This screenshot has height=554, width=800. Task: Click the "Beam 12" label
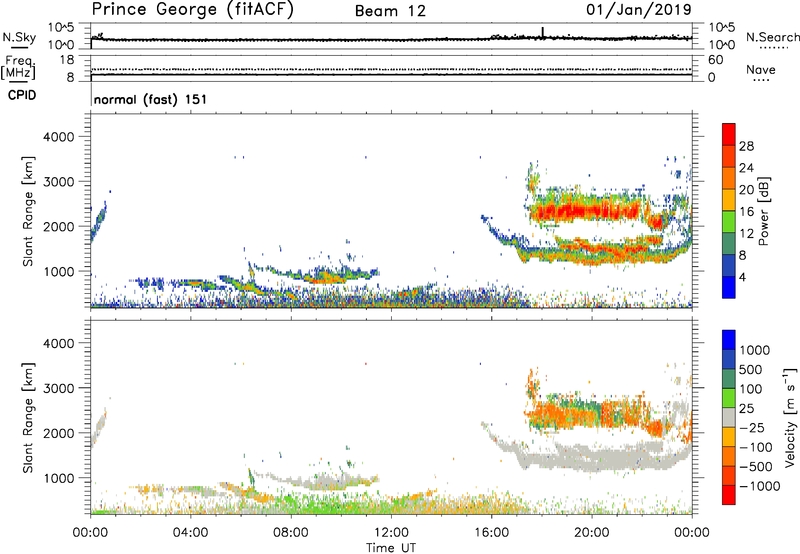390,11
